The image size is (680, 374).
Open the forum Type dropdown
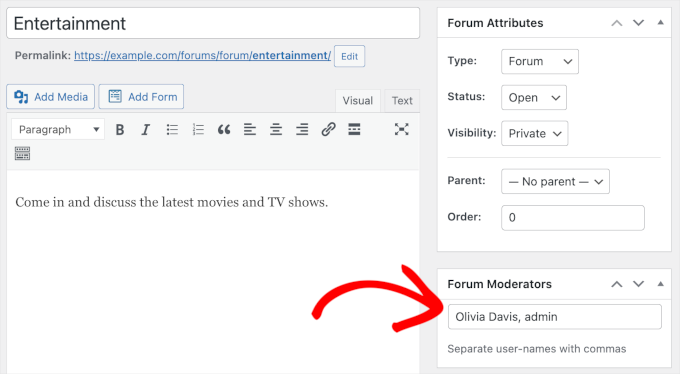coord(540,62)
